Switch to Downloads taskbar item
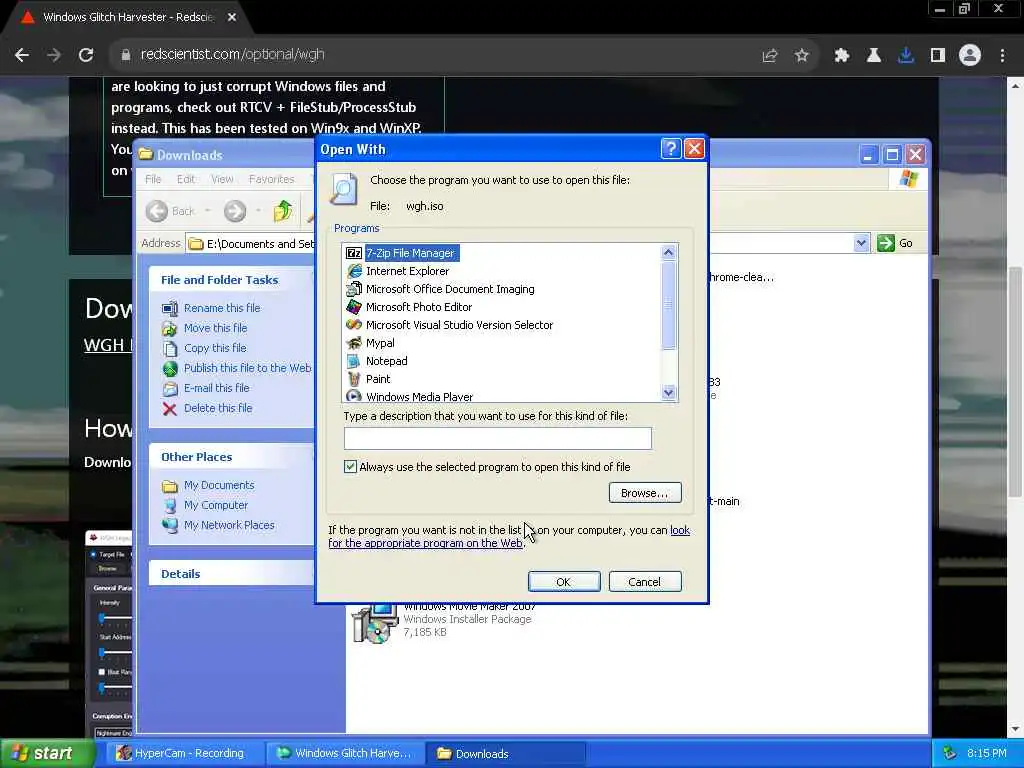Viewport: 1024px width, 768px height. pos(505,753)
